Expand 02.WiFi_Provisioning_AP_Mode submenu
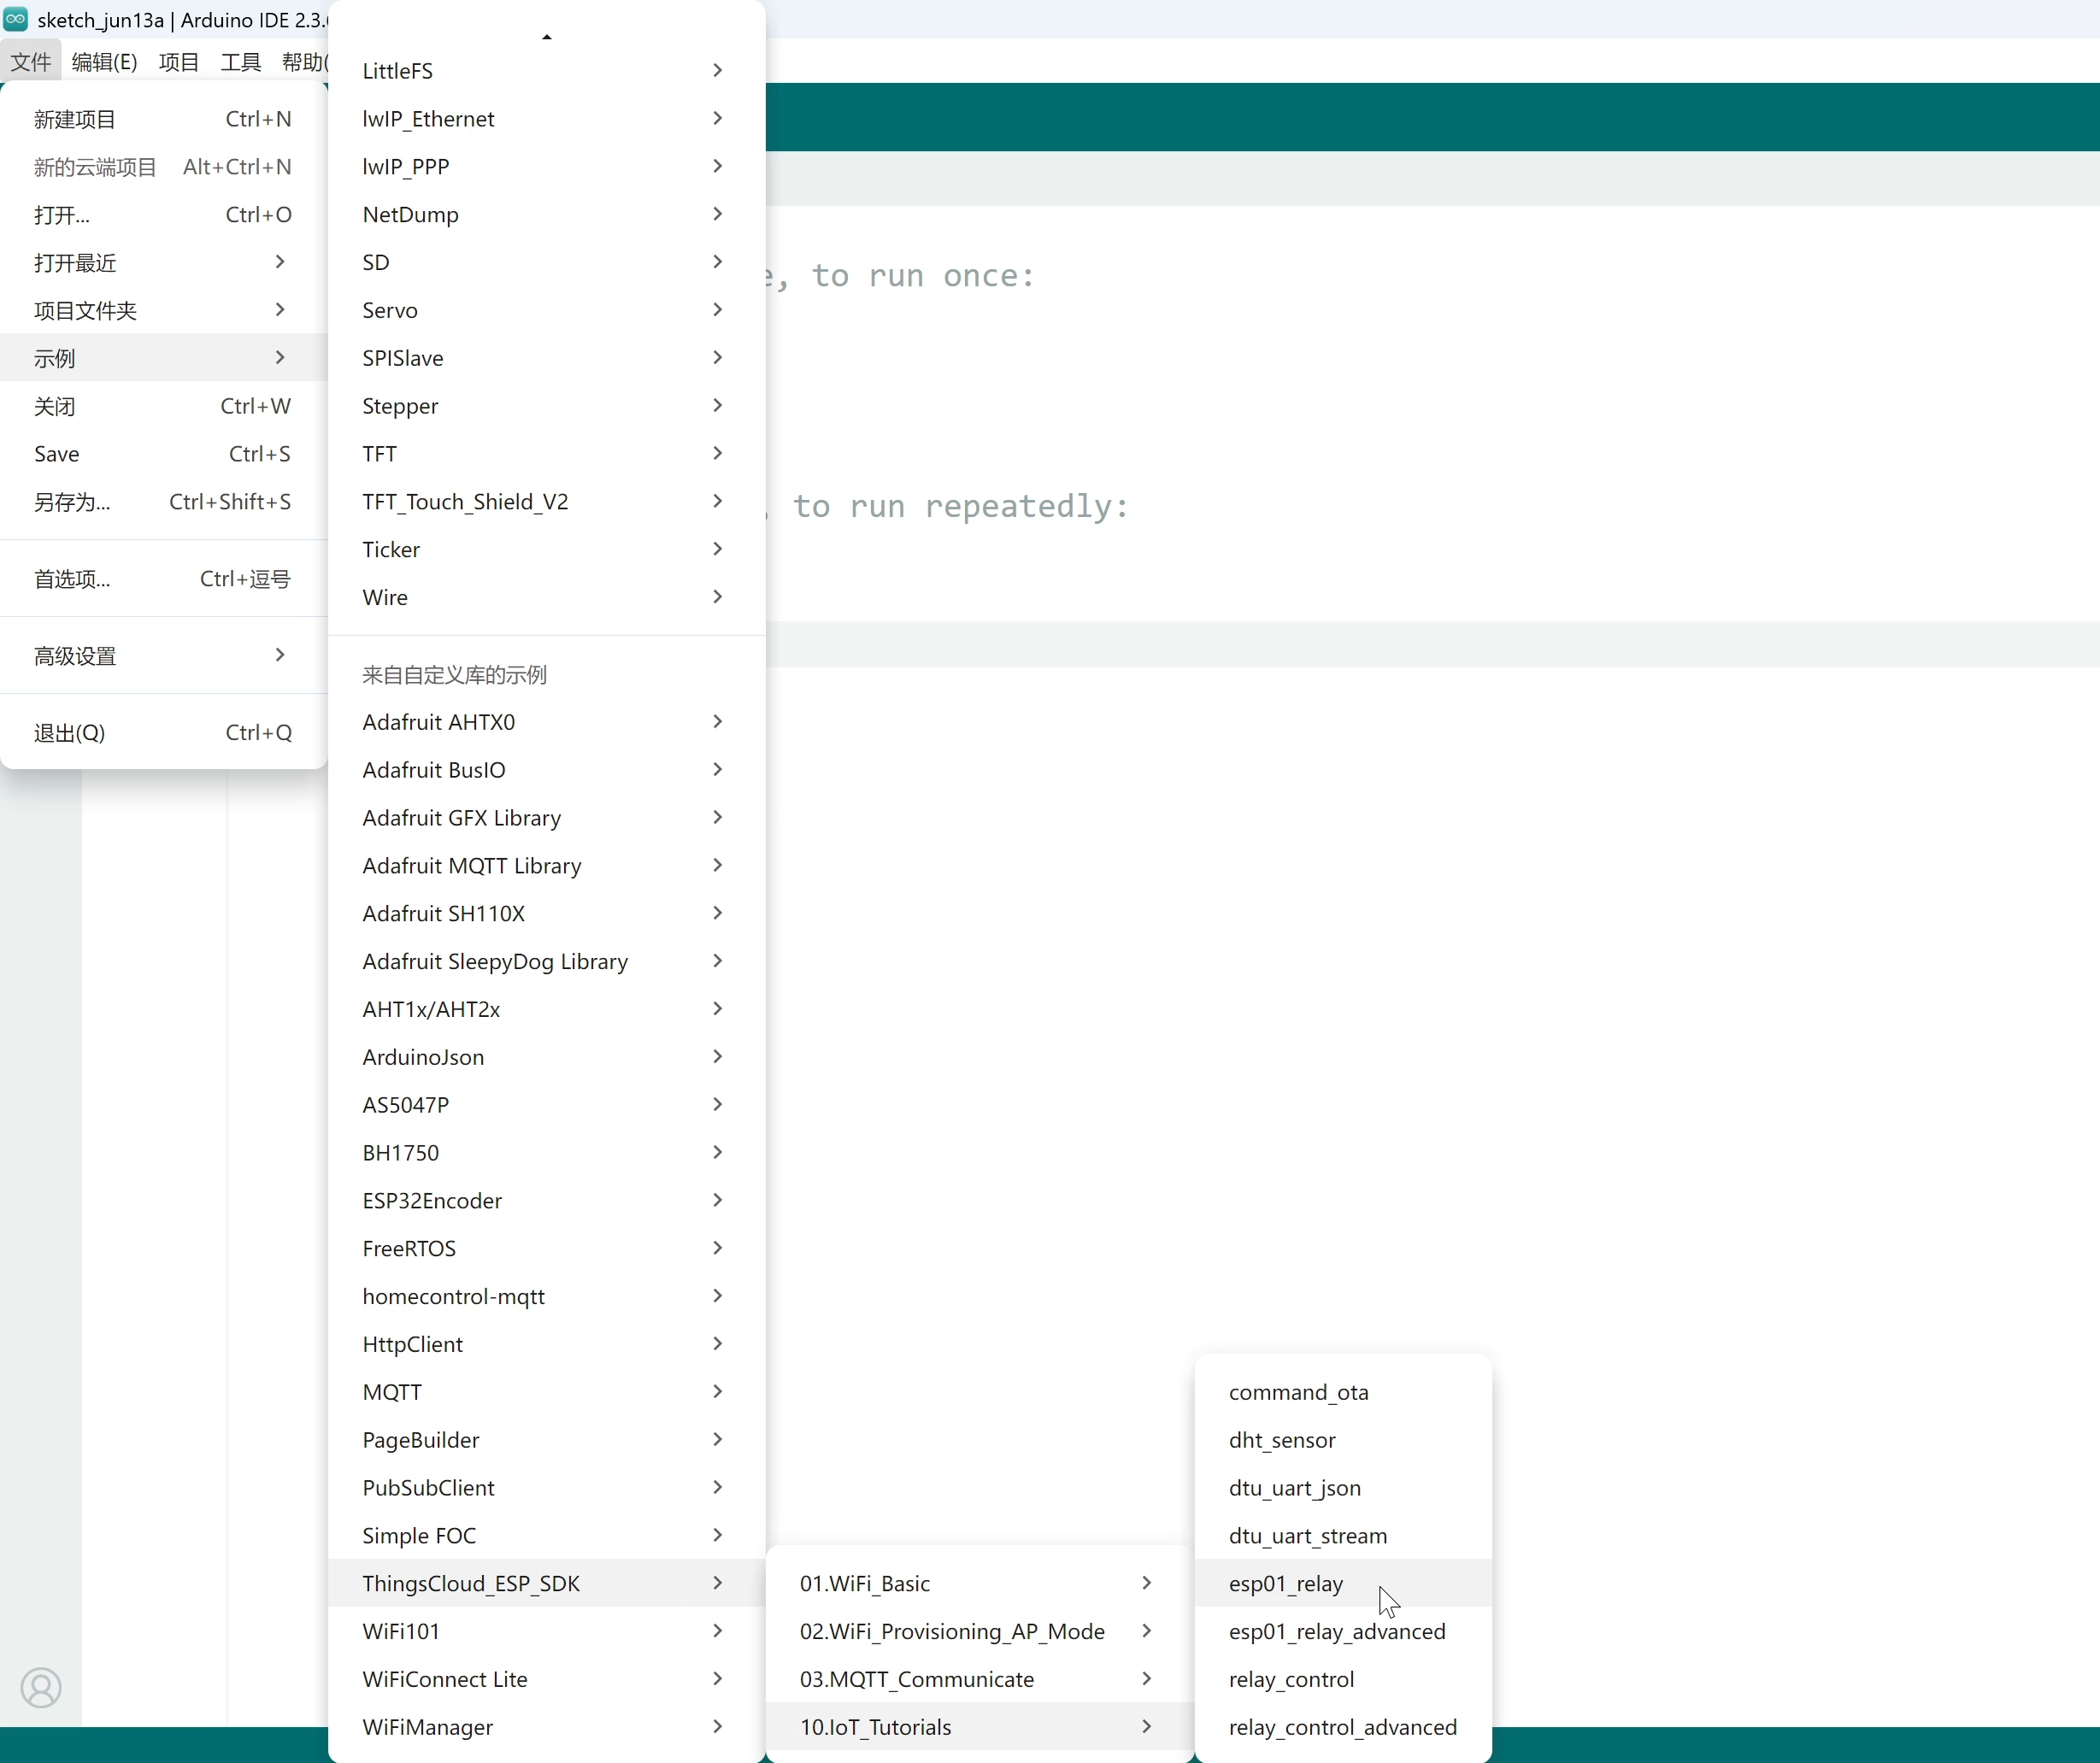 pyautogui.click(x=980, y=1632)
